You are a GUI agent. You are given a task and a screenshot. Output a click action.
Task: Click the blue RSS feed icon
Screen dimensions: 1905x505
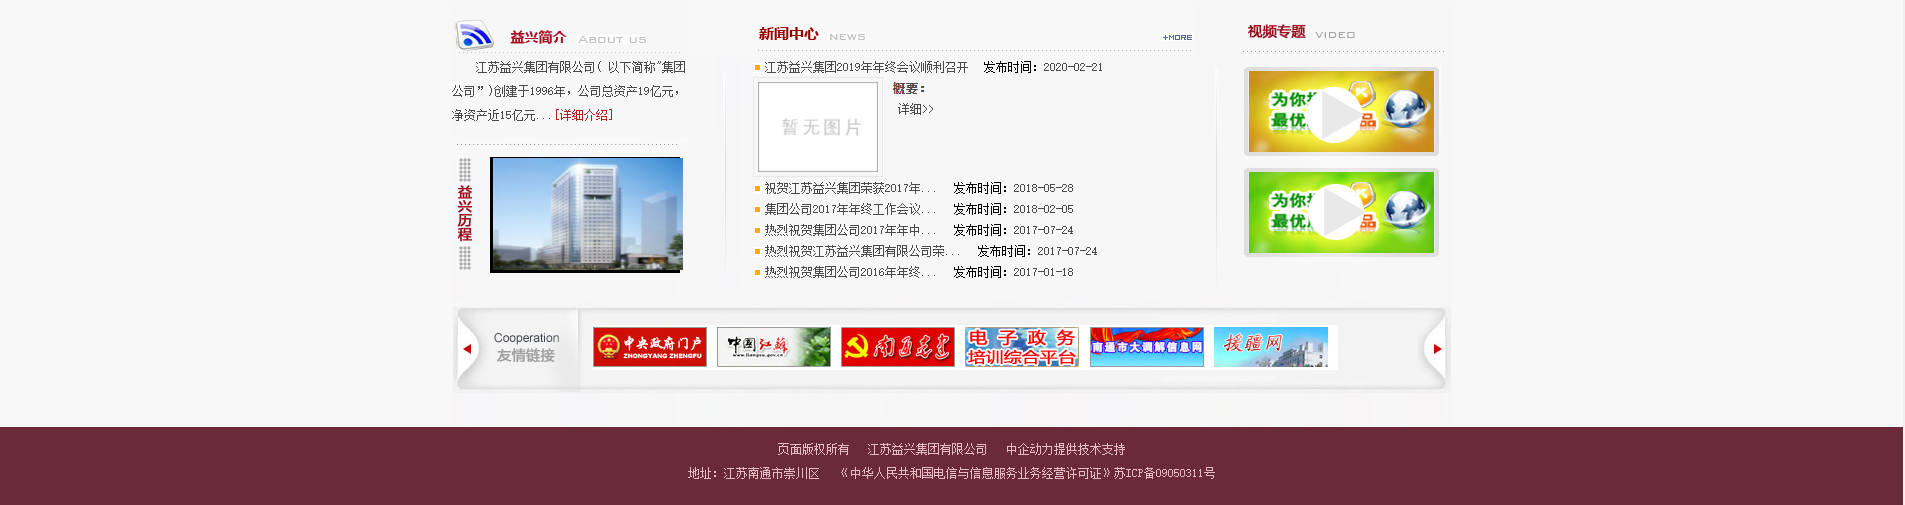tap(474, 36)
